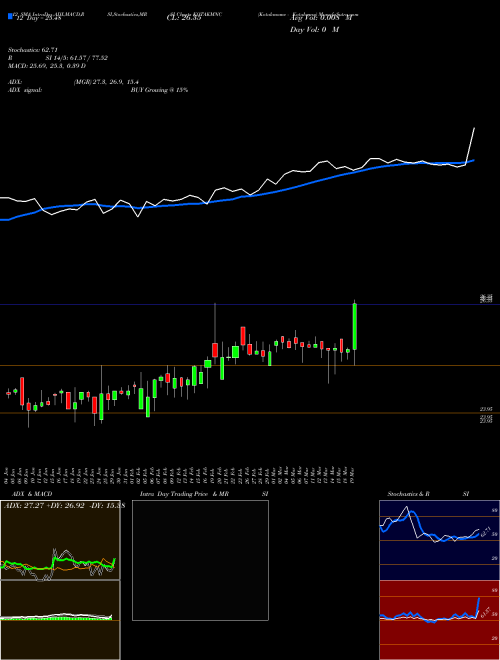The image size is (500, 660).
Task: Click the white price line spike at chart end
Action: tap(471, 145)
